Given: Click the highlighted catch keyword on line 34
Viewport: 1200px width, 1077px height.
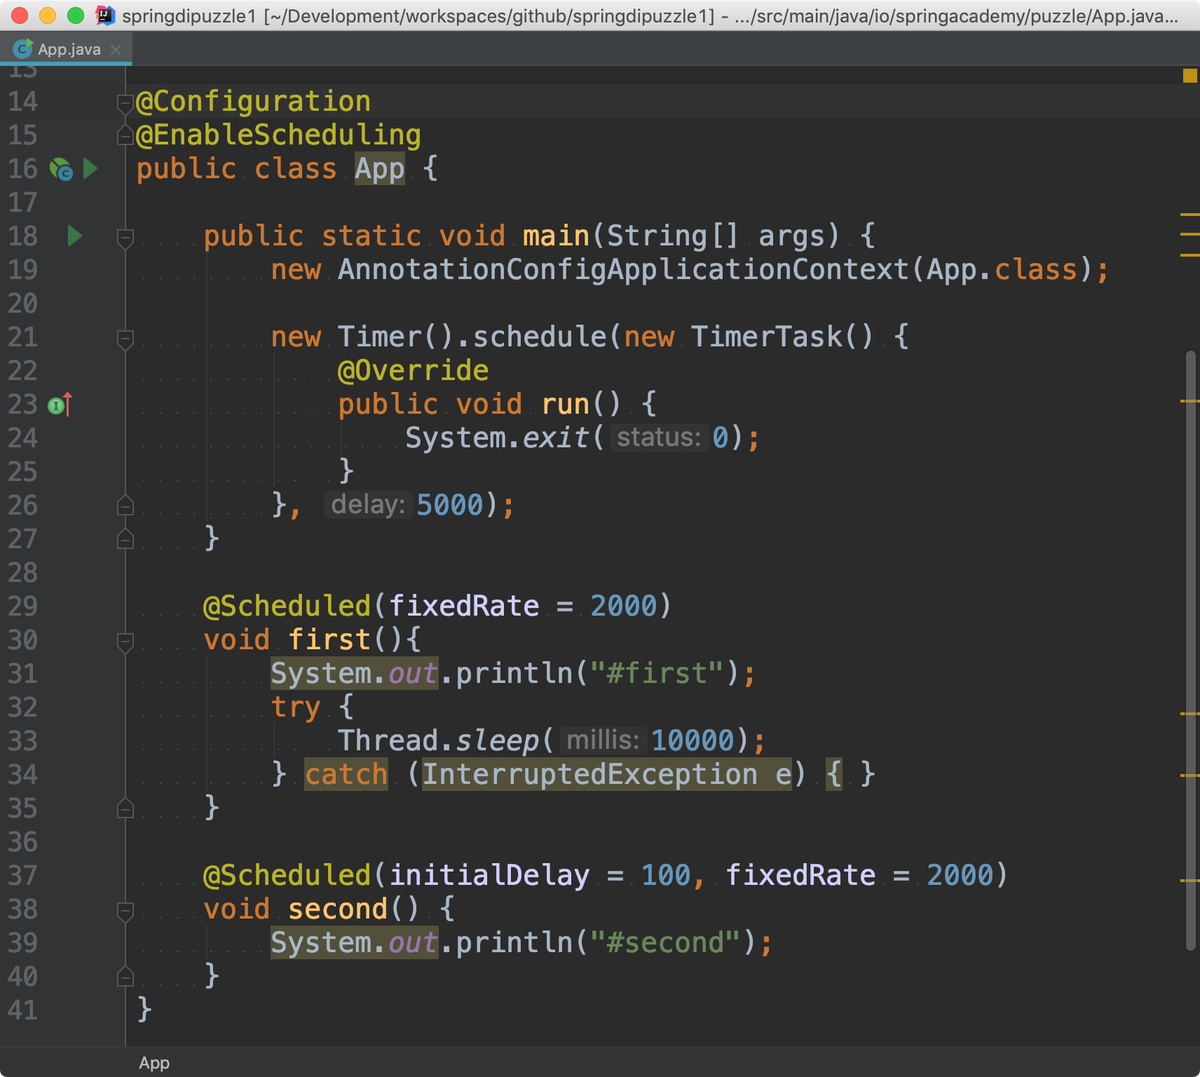Looking at the screenshot, I should [346, 774].
